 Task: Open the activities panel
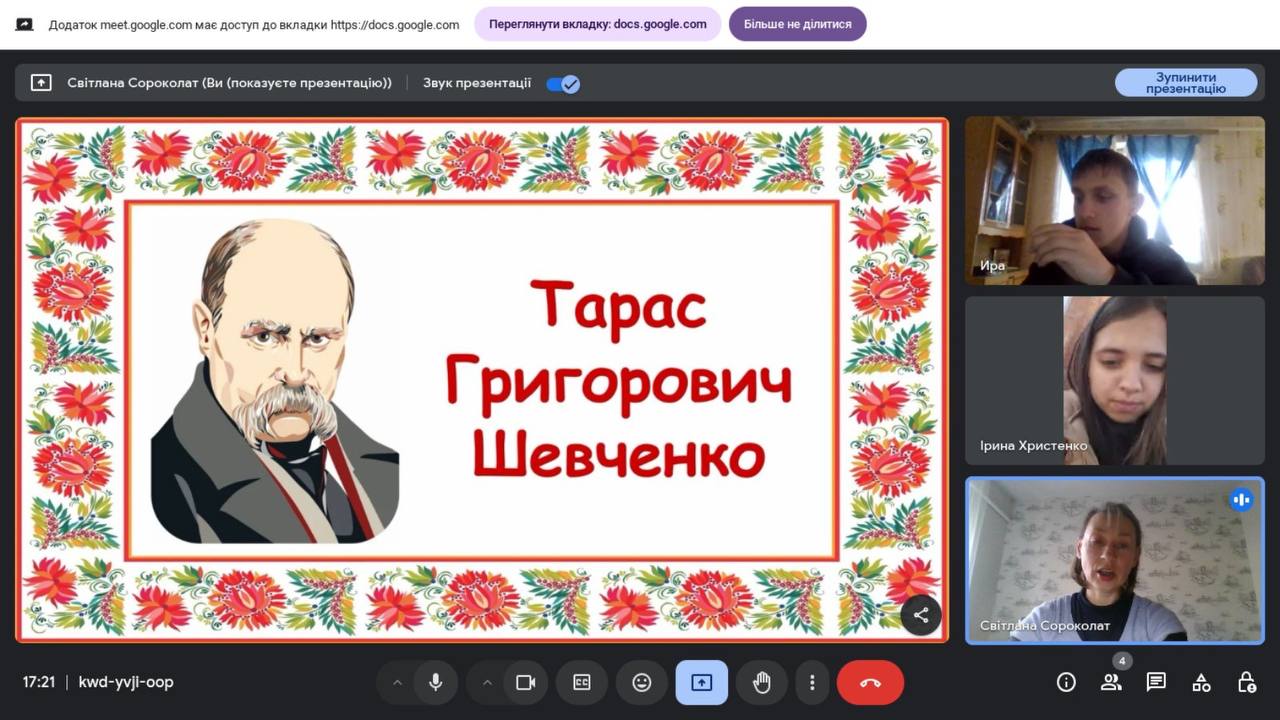[1201, 682]
